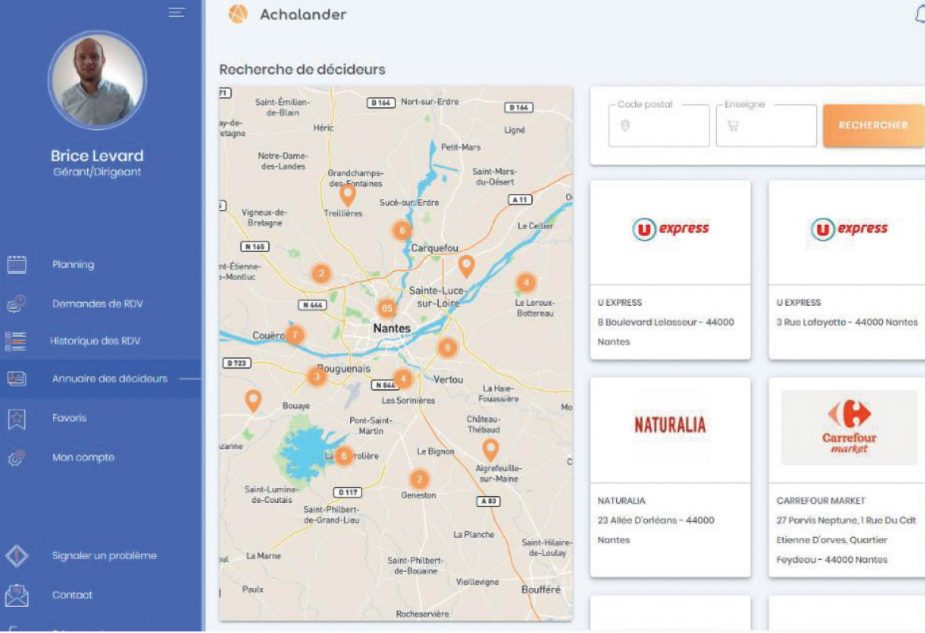
Task: Click CARREFOUR MARKET card title
Action: click(x=821, y=501)
